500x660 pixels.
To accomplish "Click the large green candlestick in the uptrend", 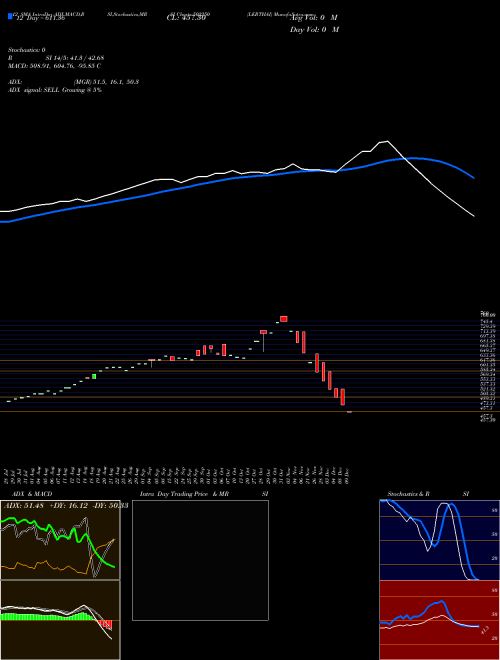I will click(94, 376).
